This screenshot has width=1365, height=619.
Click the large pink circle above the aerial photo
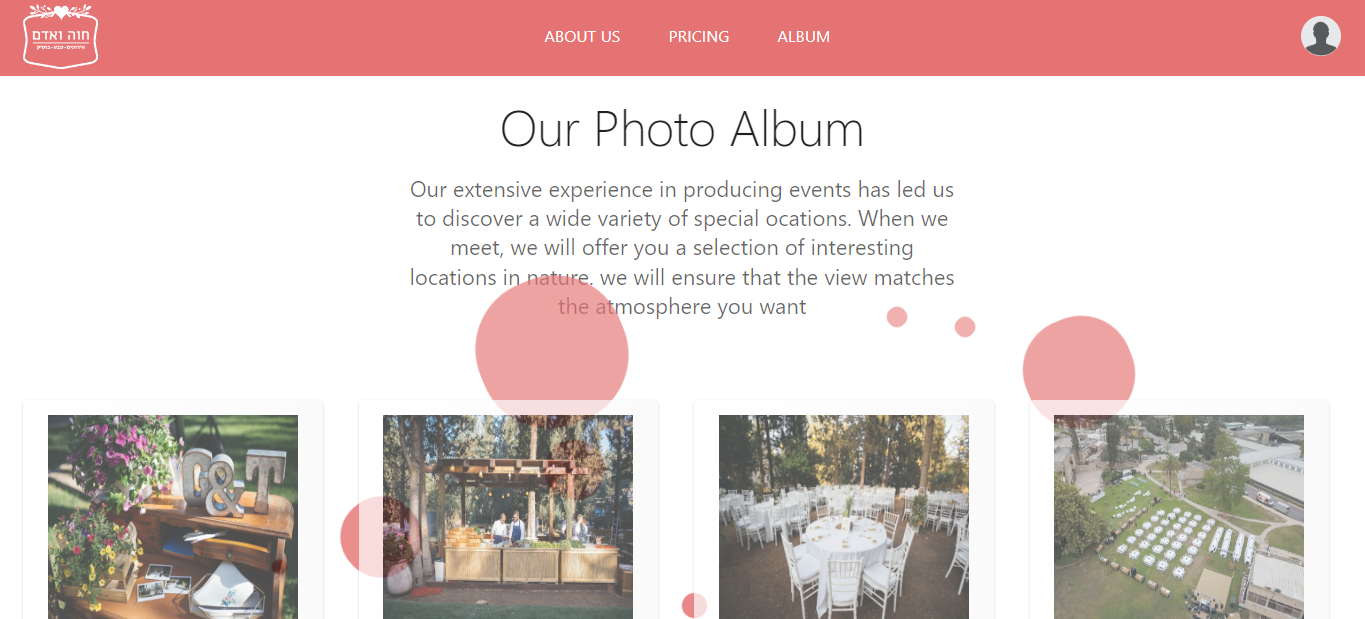click(x=1079, y=372)
